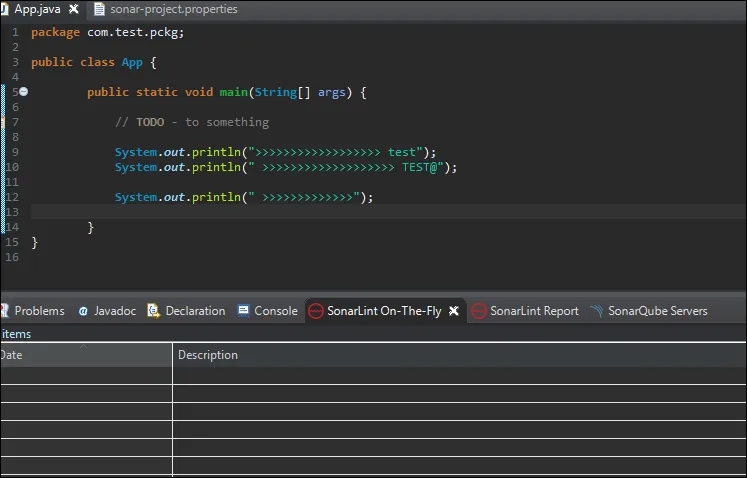This screenshot has width=747, height=478.
Task: Place cursor on empty highlighted line 13
Action: (388, 212)
